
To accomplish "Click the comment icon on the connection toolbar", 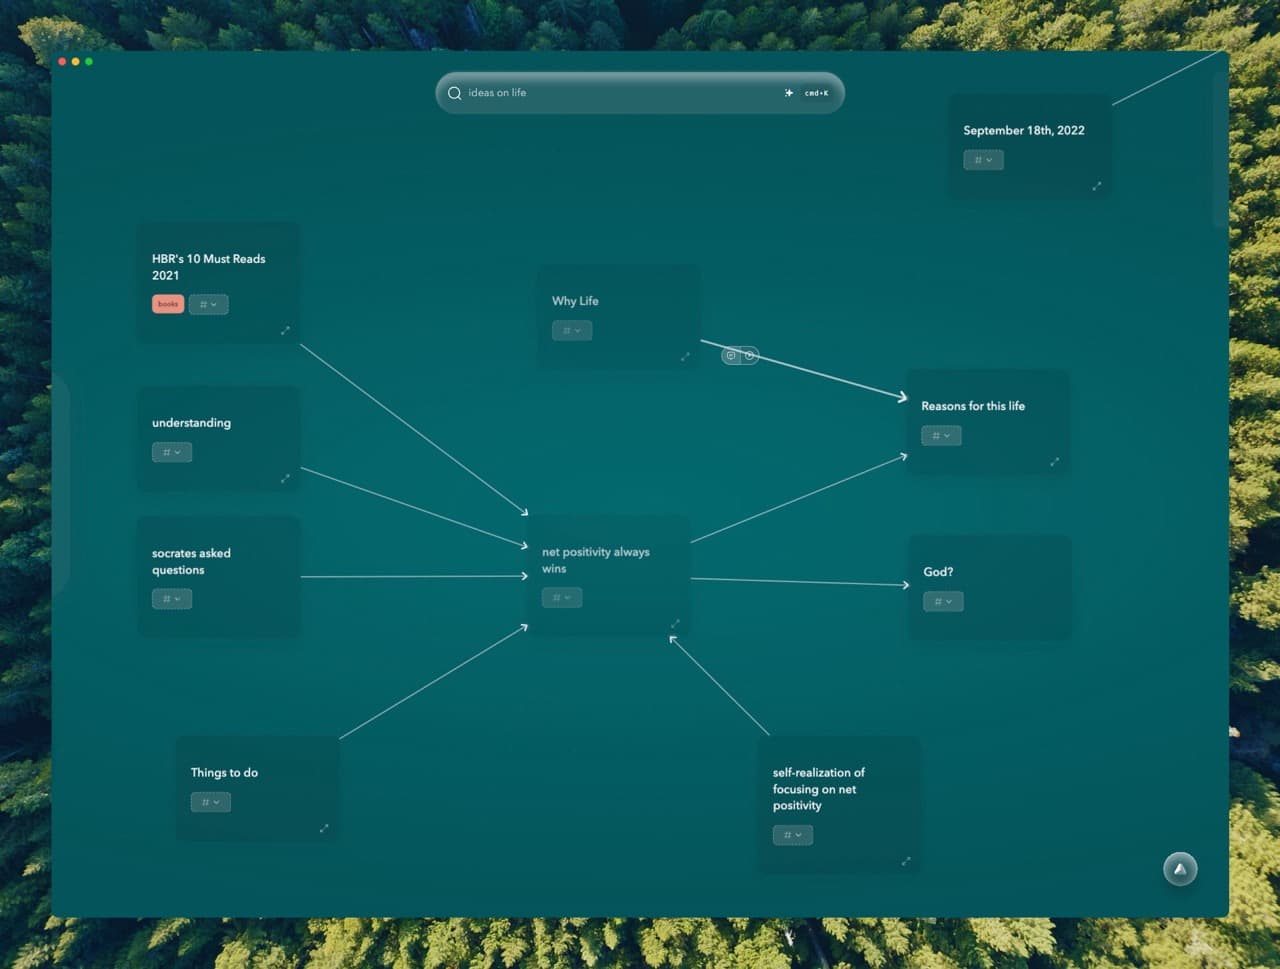I will [733, 355].
